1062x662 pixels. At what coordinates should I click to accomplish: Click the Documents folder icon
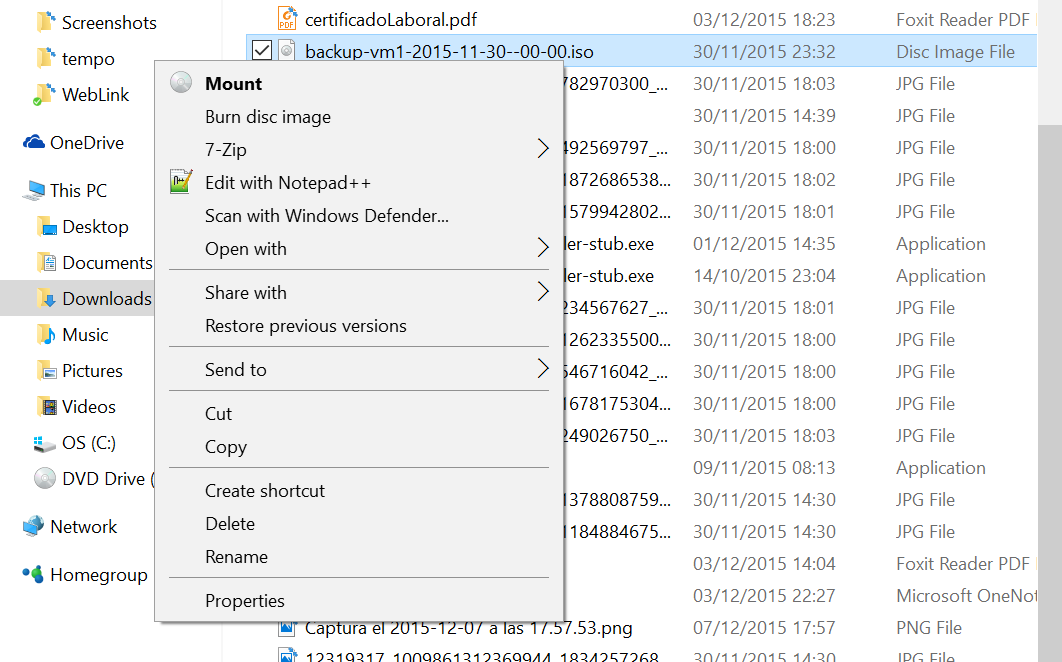point(47,262)
